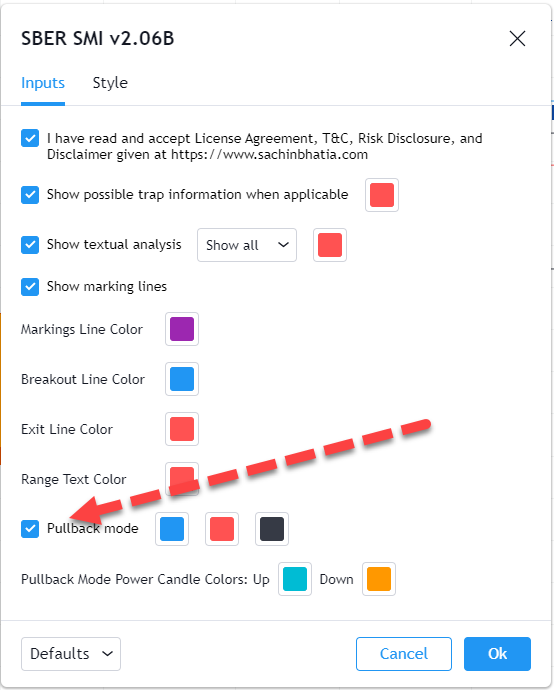Select the Inputs tab
Viewport: 554px width, 690px height.
pyautogui.click(x=43, y=83)
